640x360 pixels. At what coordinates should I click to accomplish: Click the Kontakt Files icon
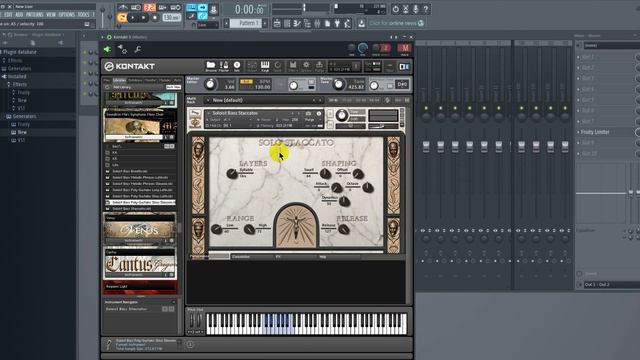(293, 66)
